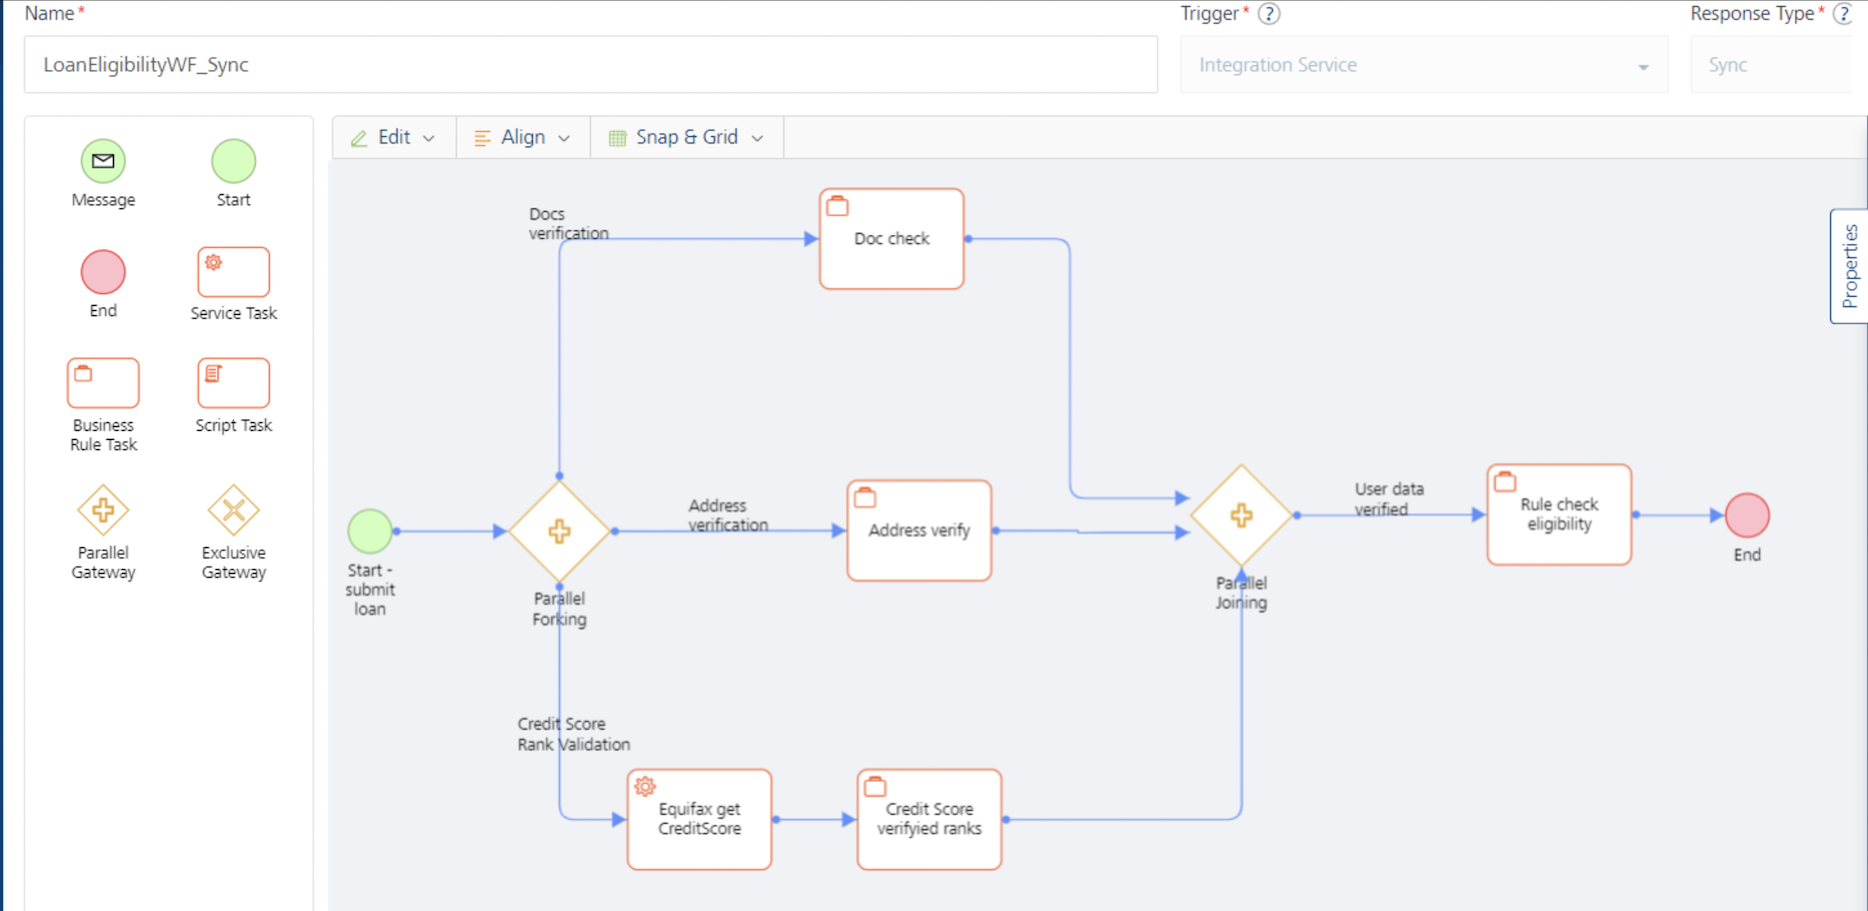Select the Business Rule Task palette icon
The width and height of the screenshot is (1868, 911).
tap(103, 383)
